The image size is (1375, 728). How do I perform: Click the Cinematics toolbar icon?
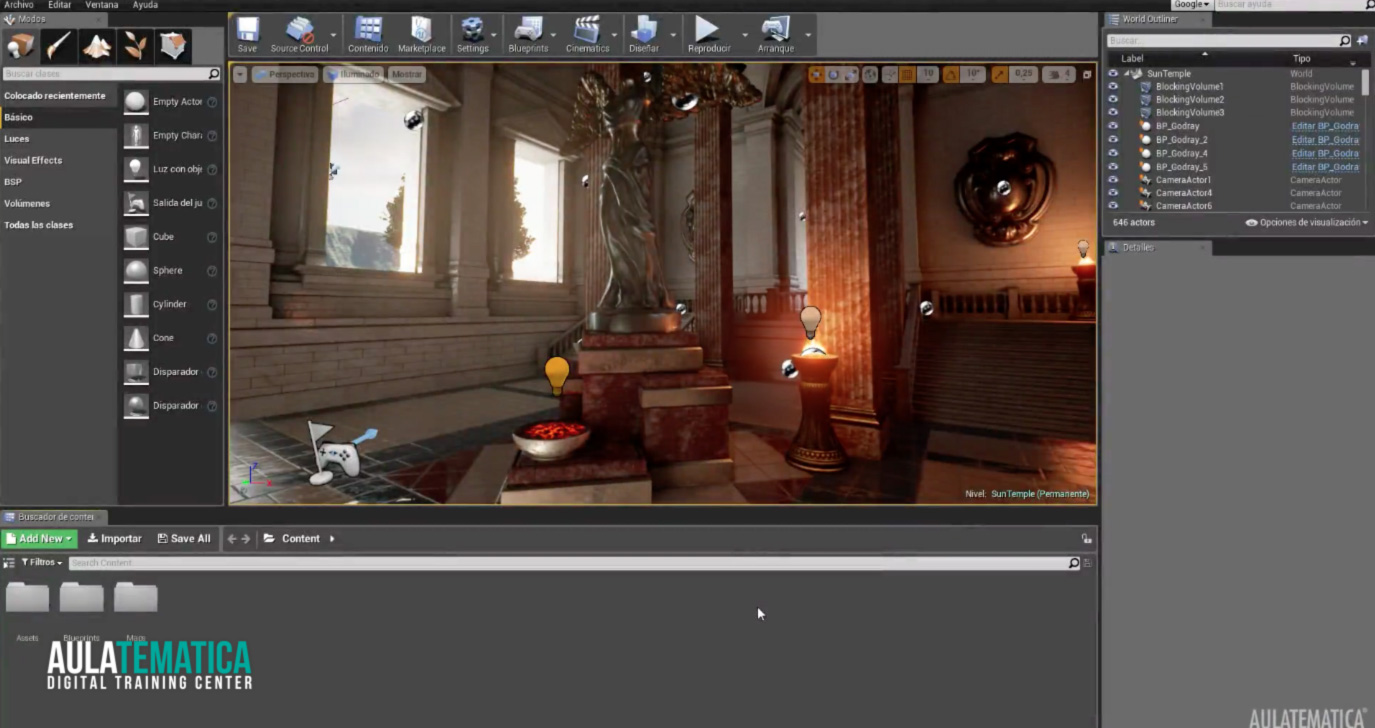click(587, 35)
